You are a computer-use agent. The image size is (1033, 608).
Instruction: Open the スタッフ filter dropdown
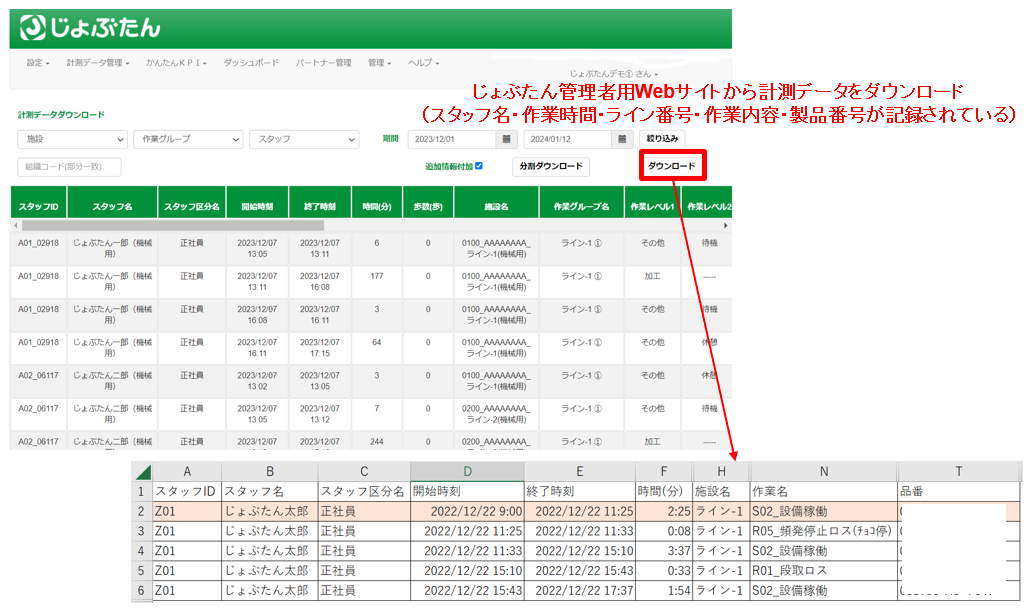pos(304,139)
